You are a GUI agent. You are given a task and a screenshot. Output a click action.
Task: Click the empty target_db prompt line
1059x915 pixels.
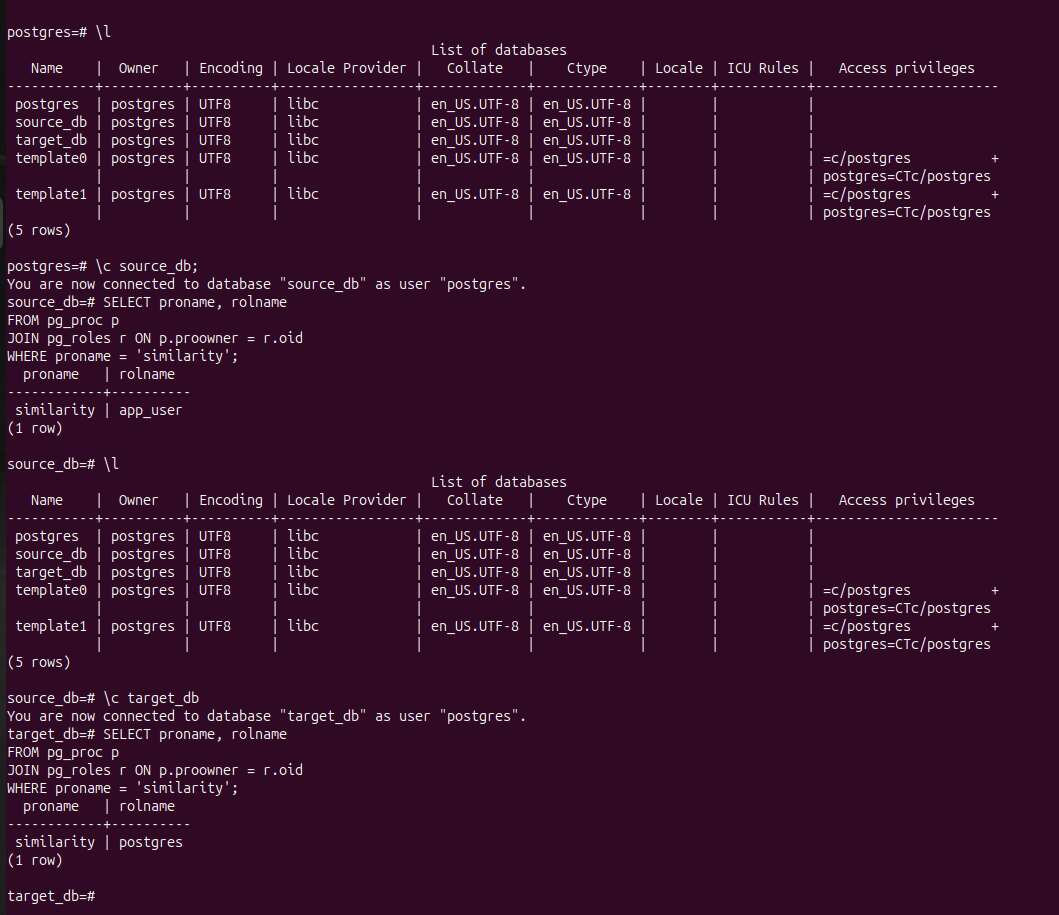(51, 896)
